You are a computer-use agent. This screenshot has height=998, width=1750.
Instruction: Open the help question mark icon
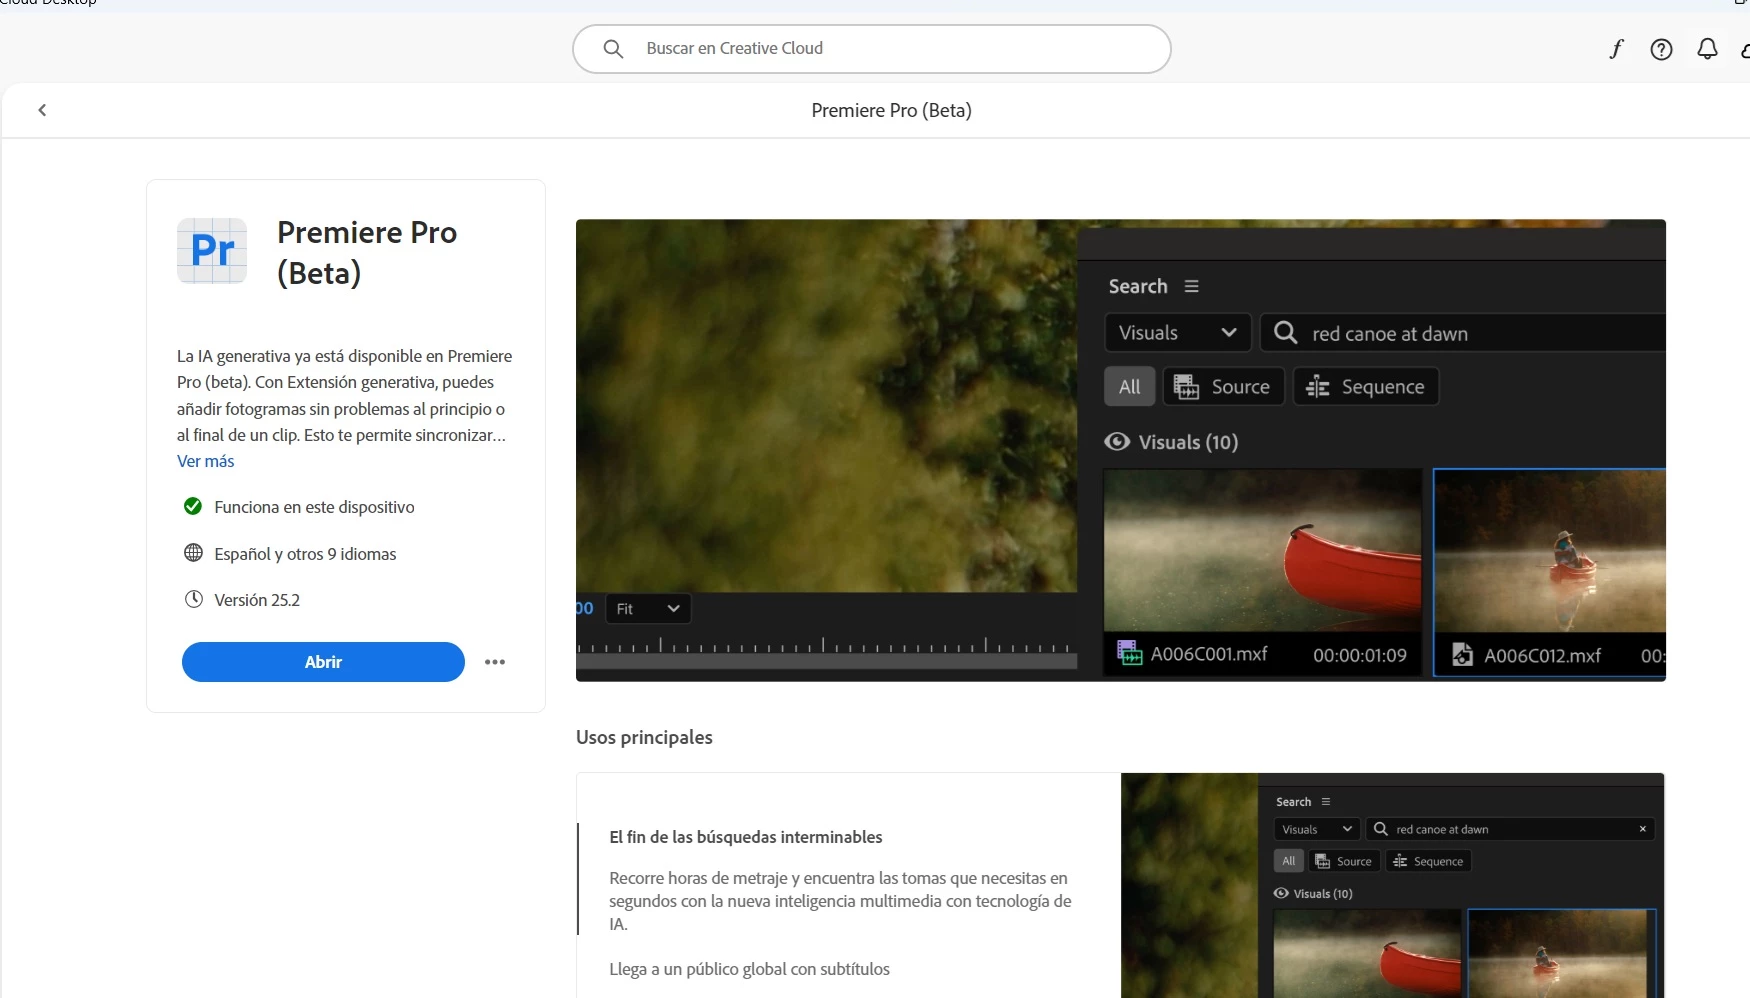(x=1661, y=49)
